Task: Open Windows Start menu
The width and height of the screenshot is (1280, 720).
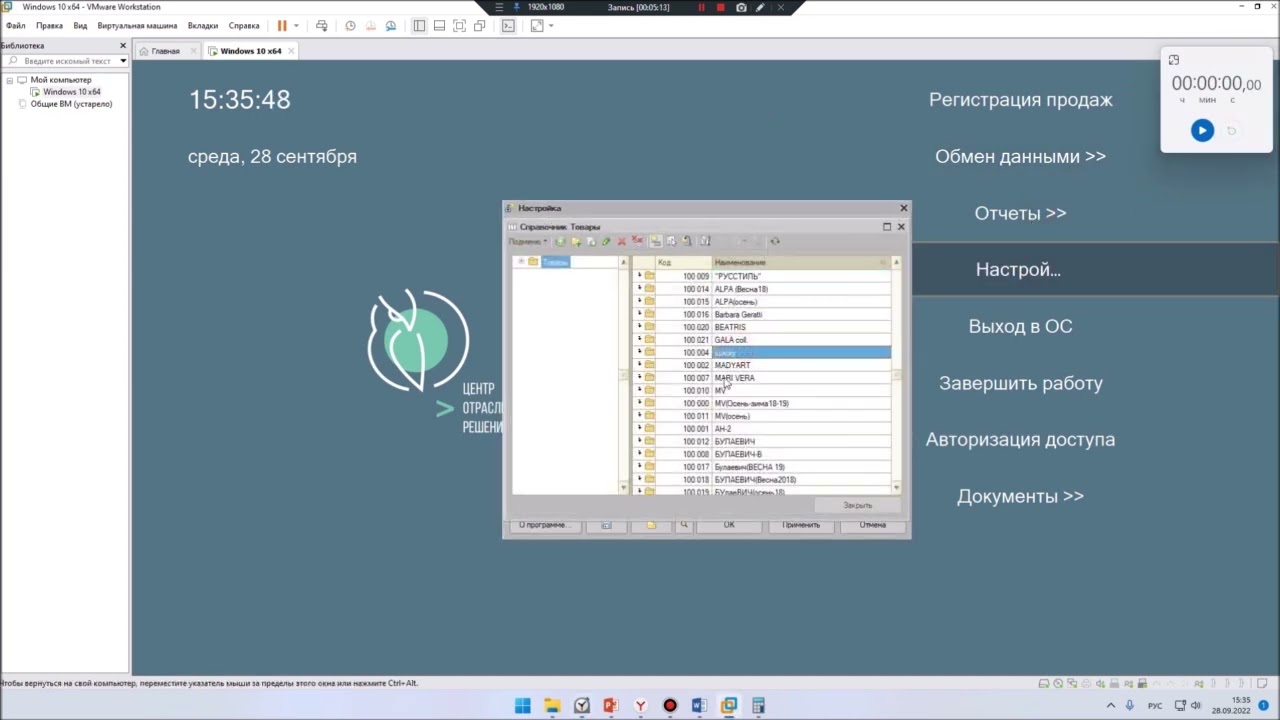Action: tap(522, 706)
